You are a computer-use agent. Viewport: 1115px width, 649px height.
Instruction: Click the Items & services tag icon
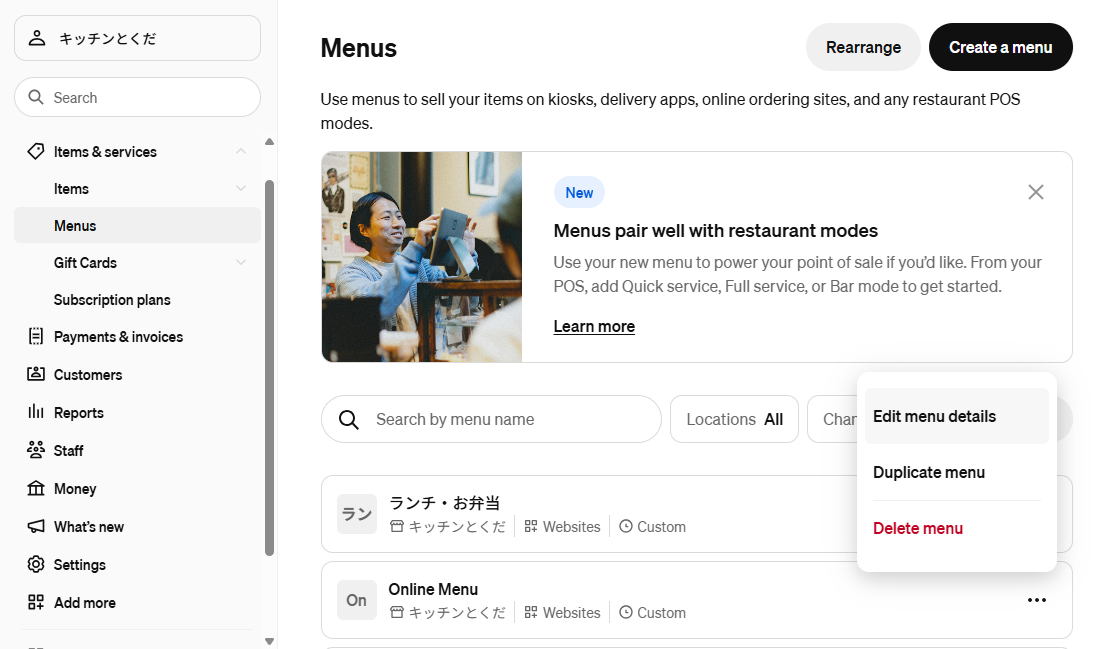coord(36,151)
